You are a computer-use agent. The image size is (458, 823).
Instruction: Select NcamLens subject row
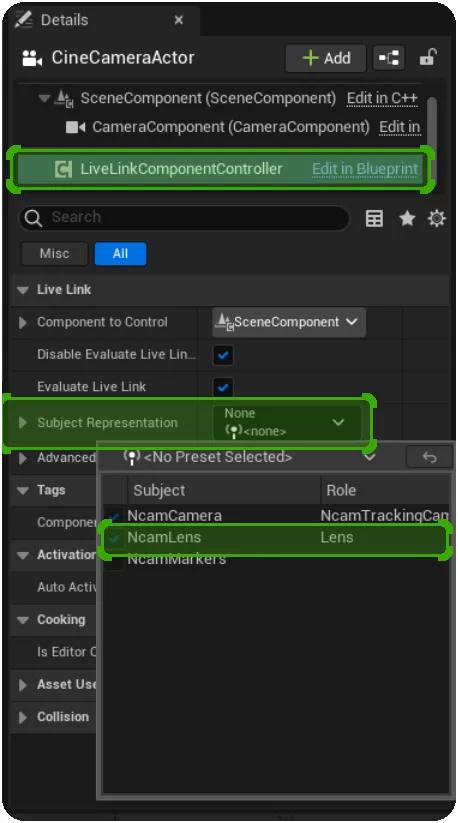click(276, 537)
